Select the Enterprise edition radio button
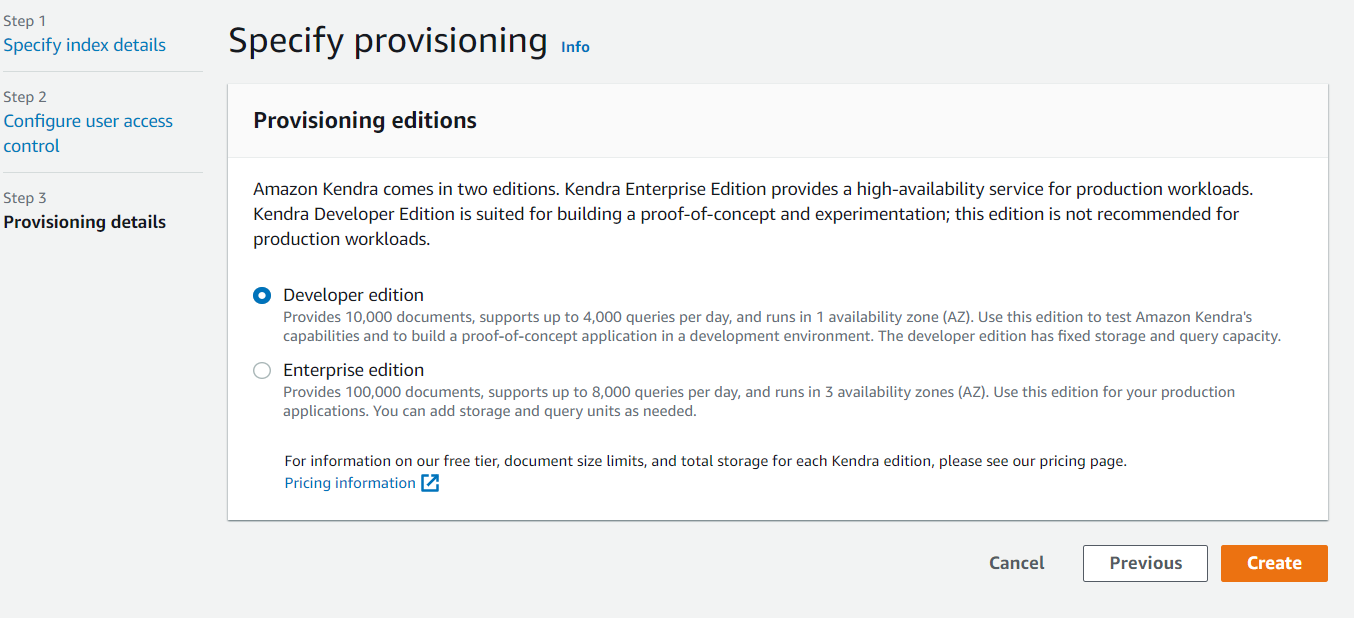 pos(262,370)
